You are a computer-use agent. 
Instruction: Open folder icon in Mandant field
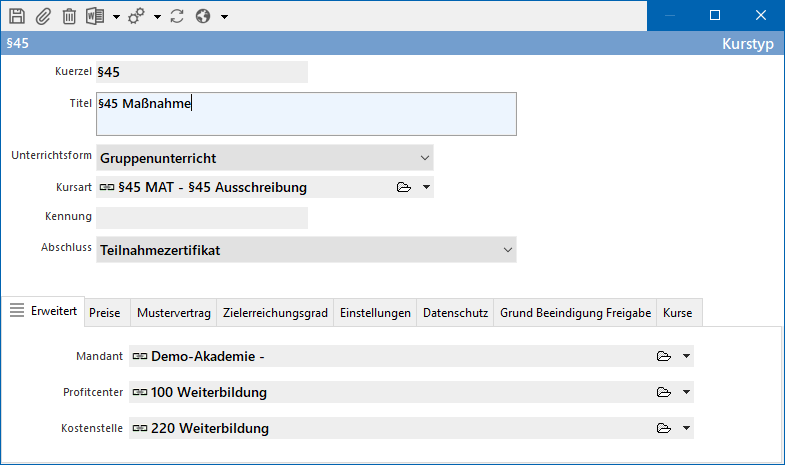pyautogui.click(x=663, y=357)
